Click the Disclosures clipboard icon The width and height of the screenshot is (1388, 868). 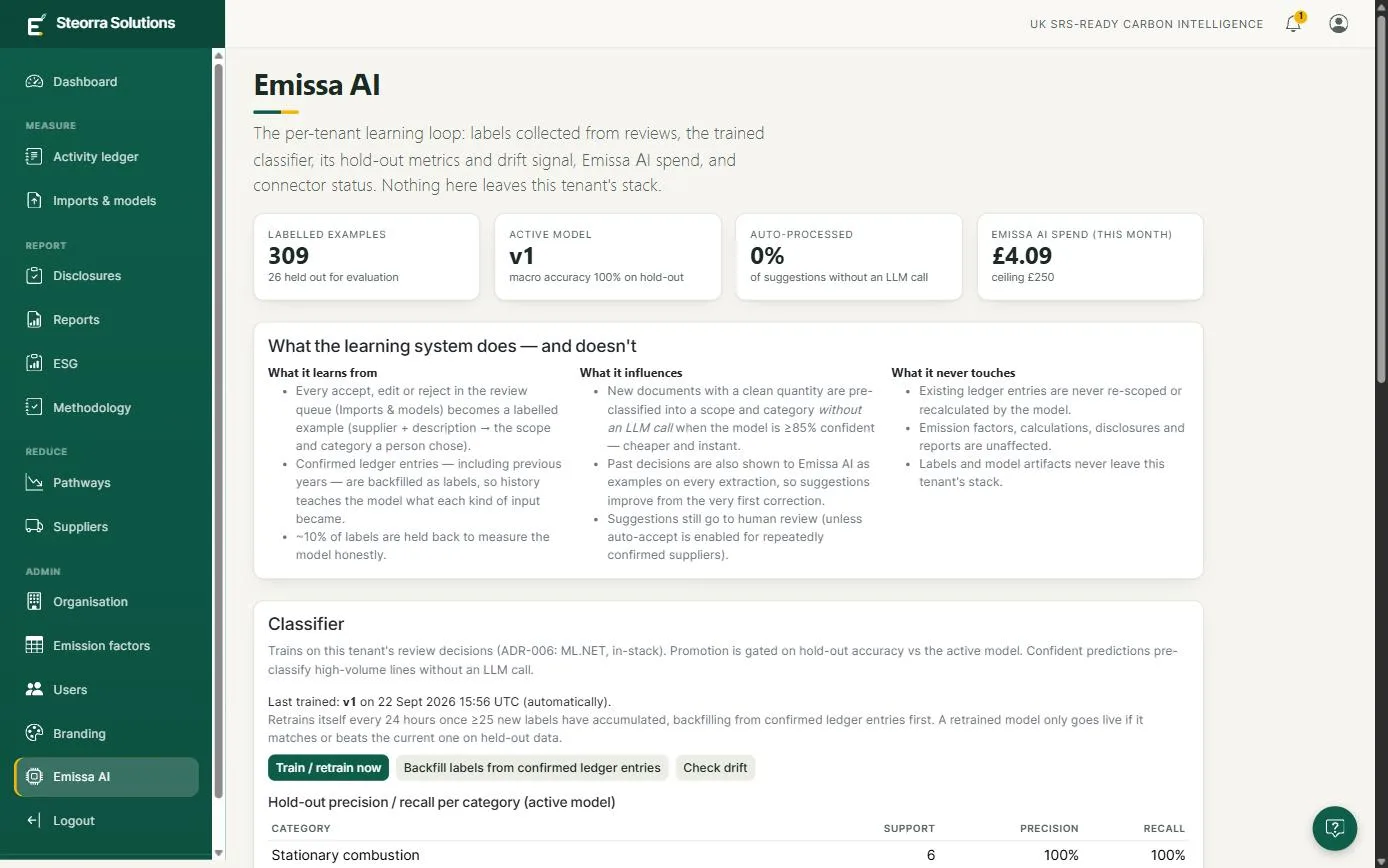[34, 276]
